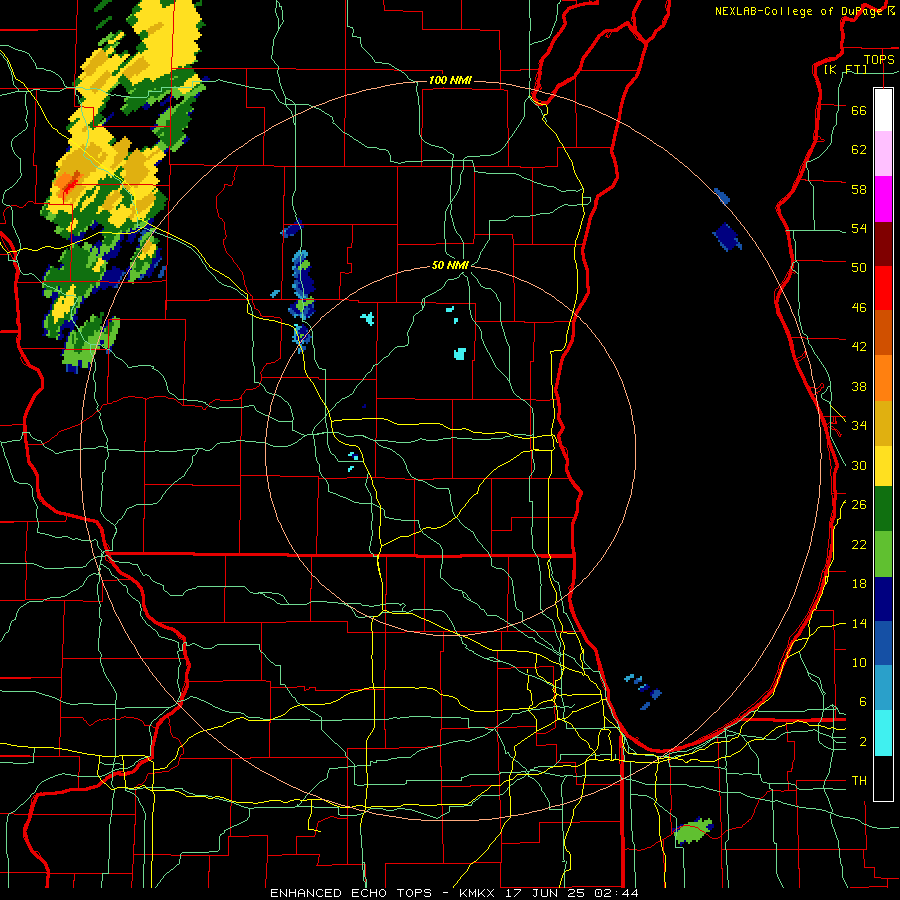Click the 22 legend value
Image resolution: width=900 pixels, height=900 pixels.
(x=859, y=545)
